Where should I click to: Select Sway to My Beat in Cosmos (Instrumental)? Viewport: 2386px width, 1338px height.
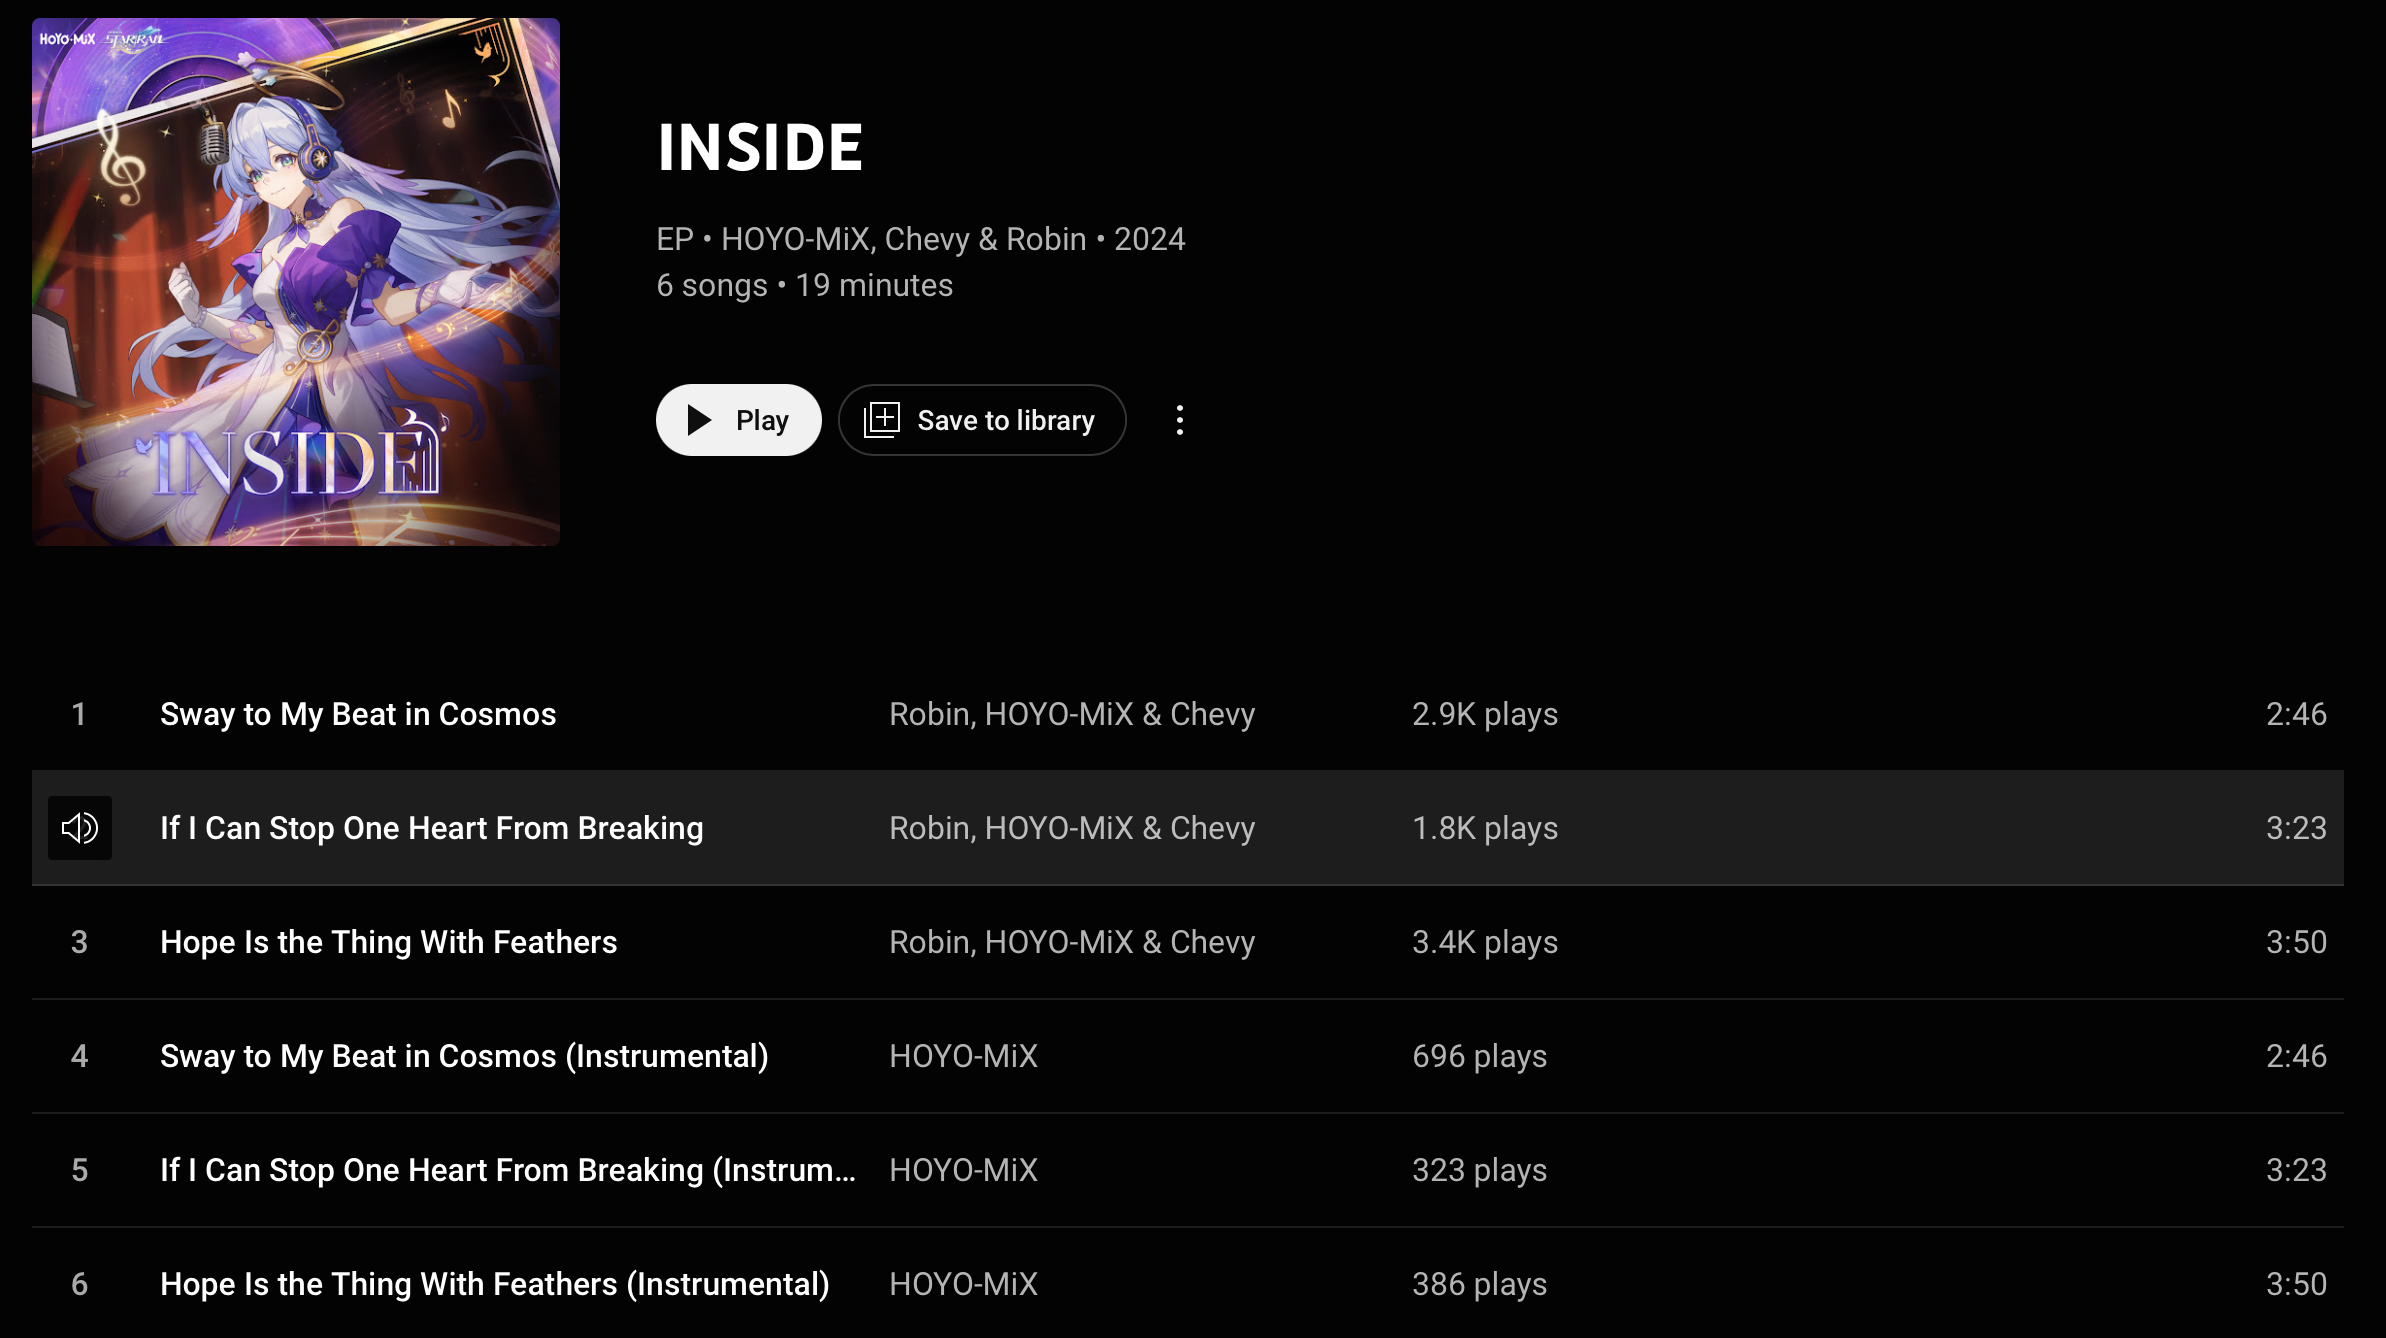point(464,1055)
